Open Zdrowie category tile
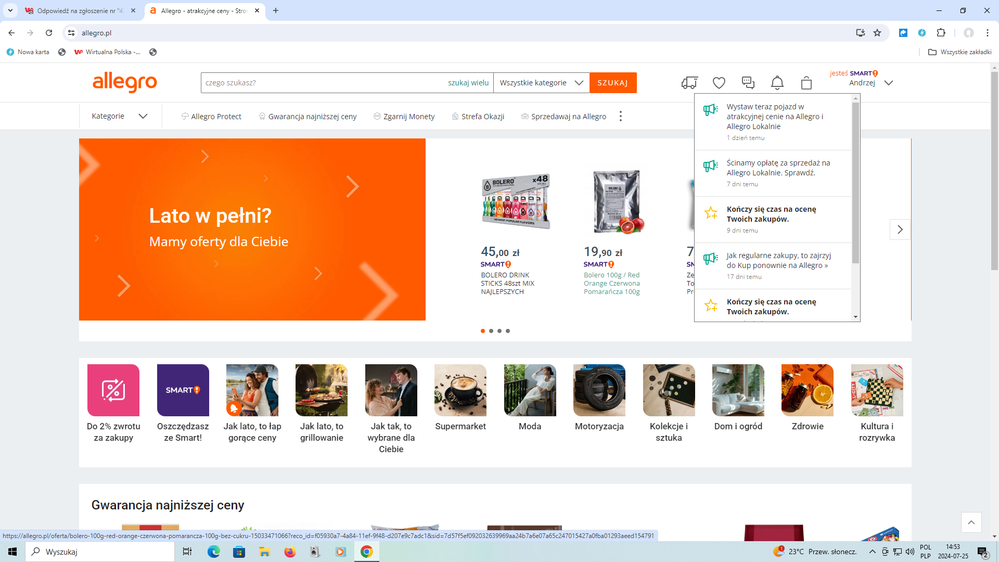 pyautogui.click(x=807, y=398)
